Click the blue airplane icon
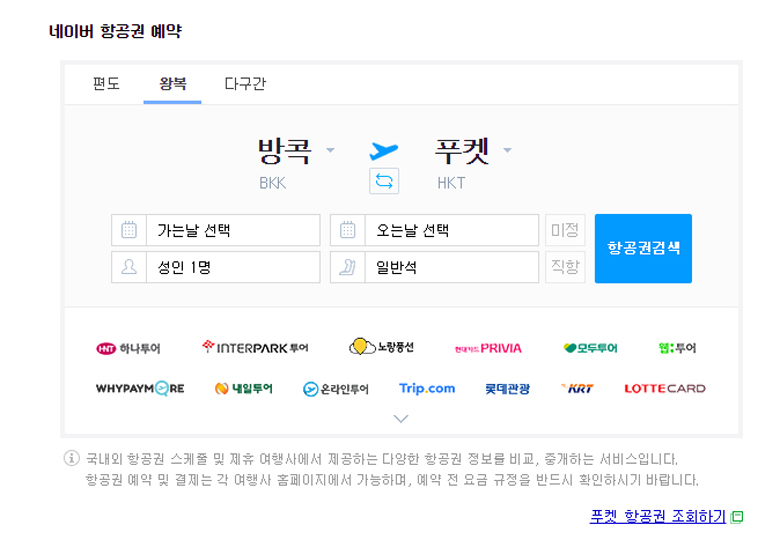Image resolution: width=780 pixels, height=547 pixels. [384, 150]
